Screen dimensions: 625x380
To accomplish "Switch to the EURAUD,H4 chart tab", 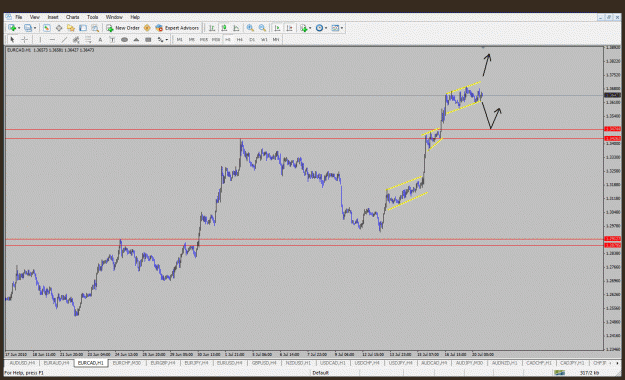I will [x=56, y=363].
